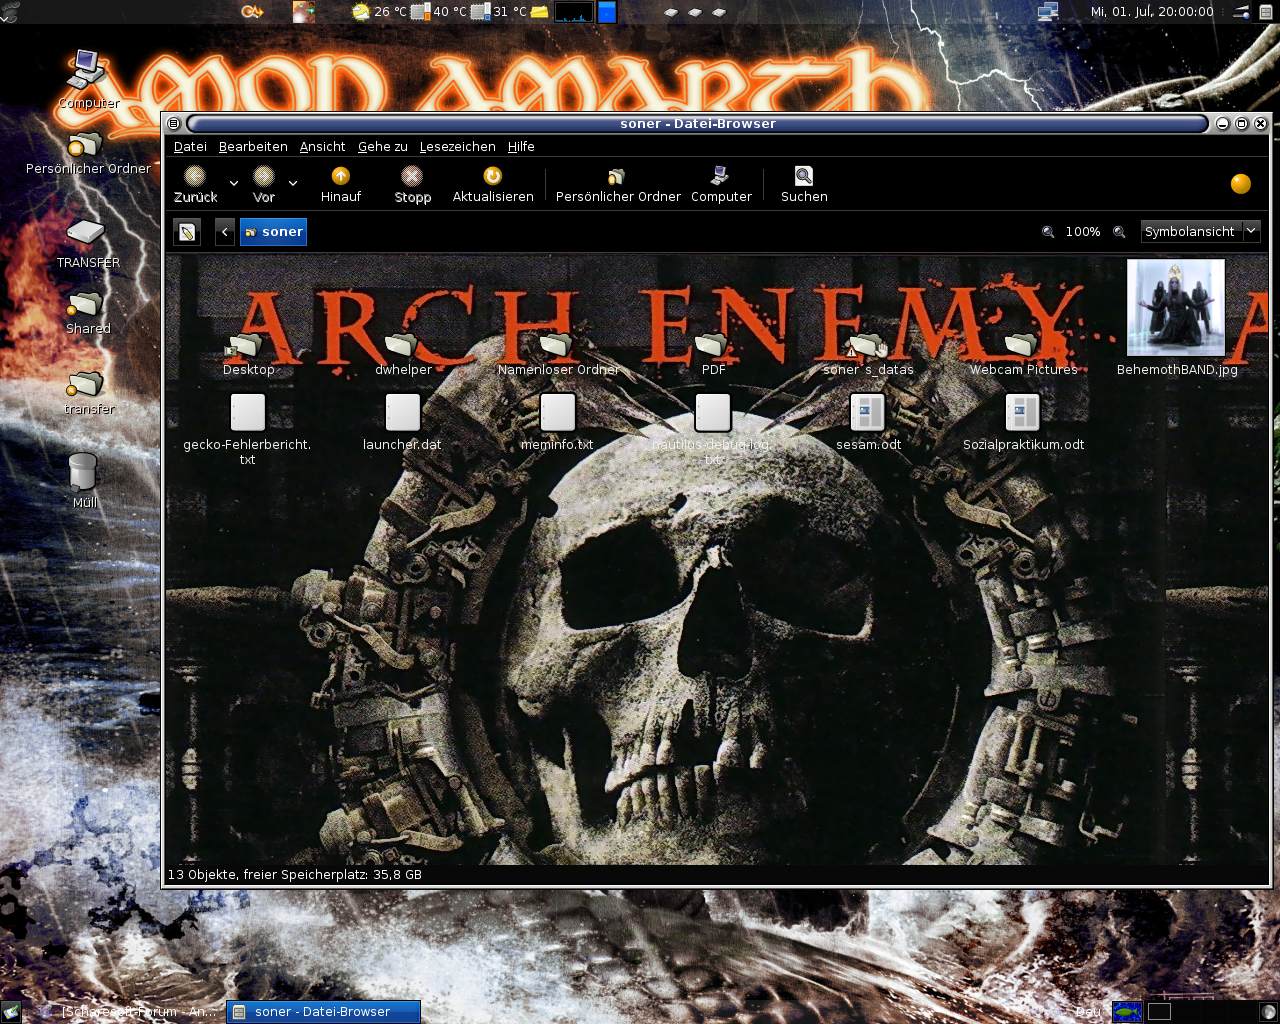
Task: Click the Stopp toolbar button
Action: point(412,185)
